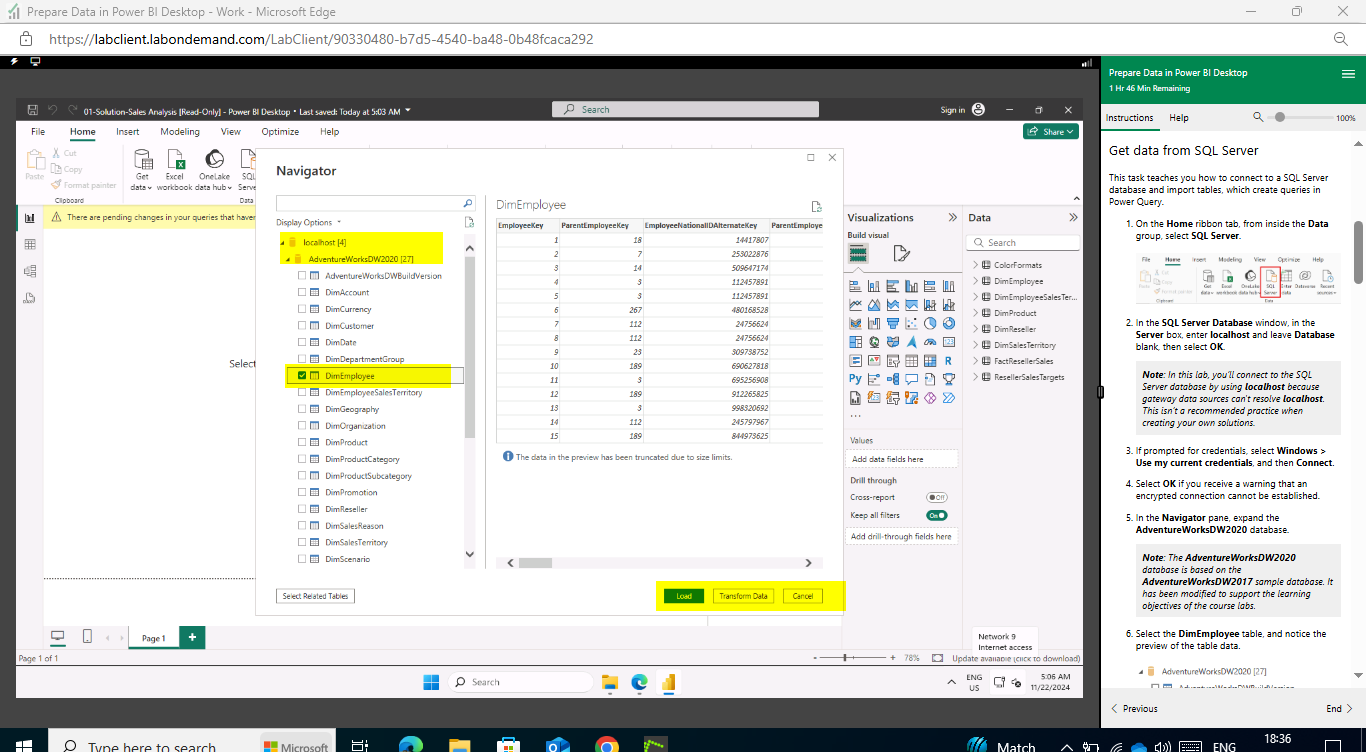The width and height of the screenshot is (1366, 752).
Task: Expand the FactResellerSales table in Data pane
Action: [975, 361]
